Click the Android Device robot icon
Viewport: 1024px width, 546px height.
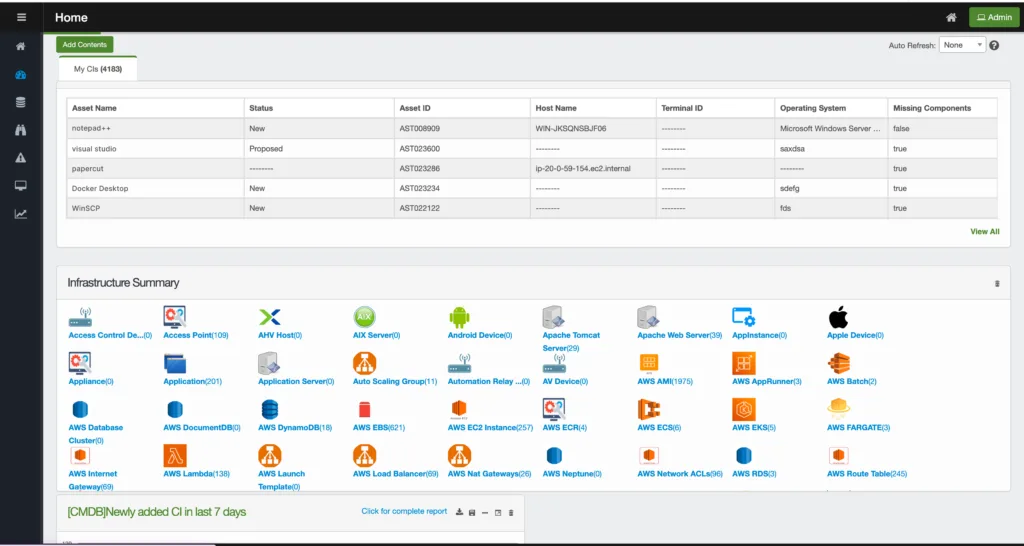[x=459, y=317]
